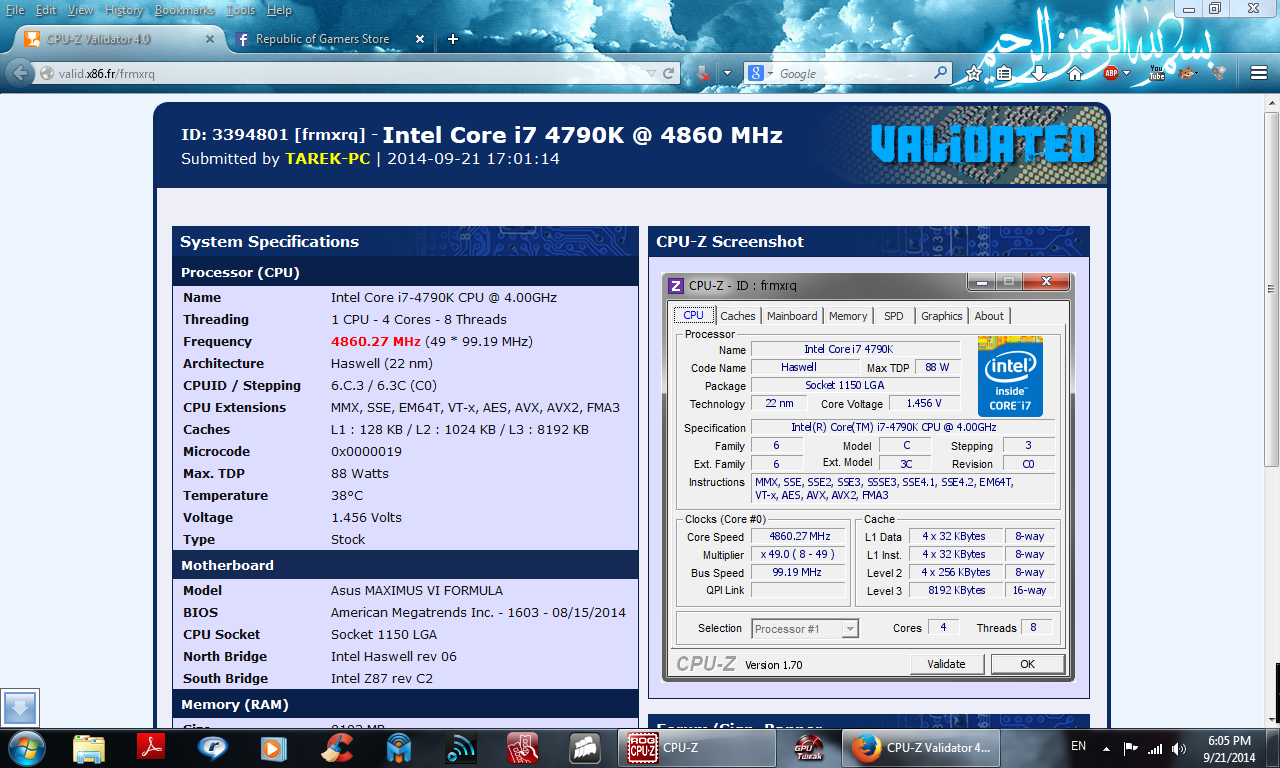Screen dimensions: 1280x768
Task: Click the Intel inside Core i7 logo
Action: point(1010,376)
